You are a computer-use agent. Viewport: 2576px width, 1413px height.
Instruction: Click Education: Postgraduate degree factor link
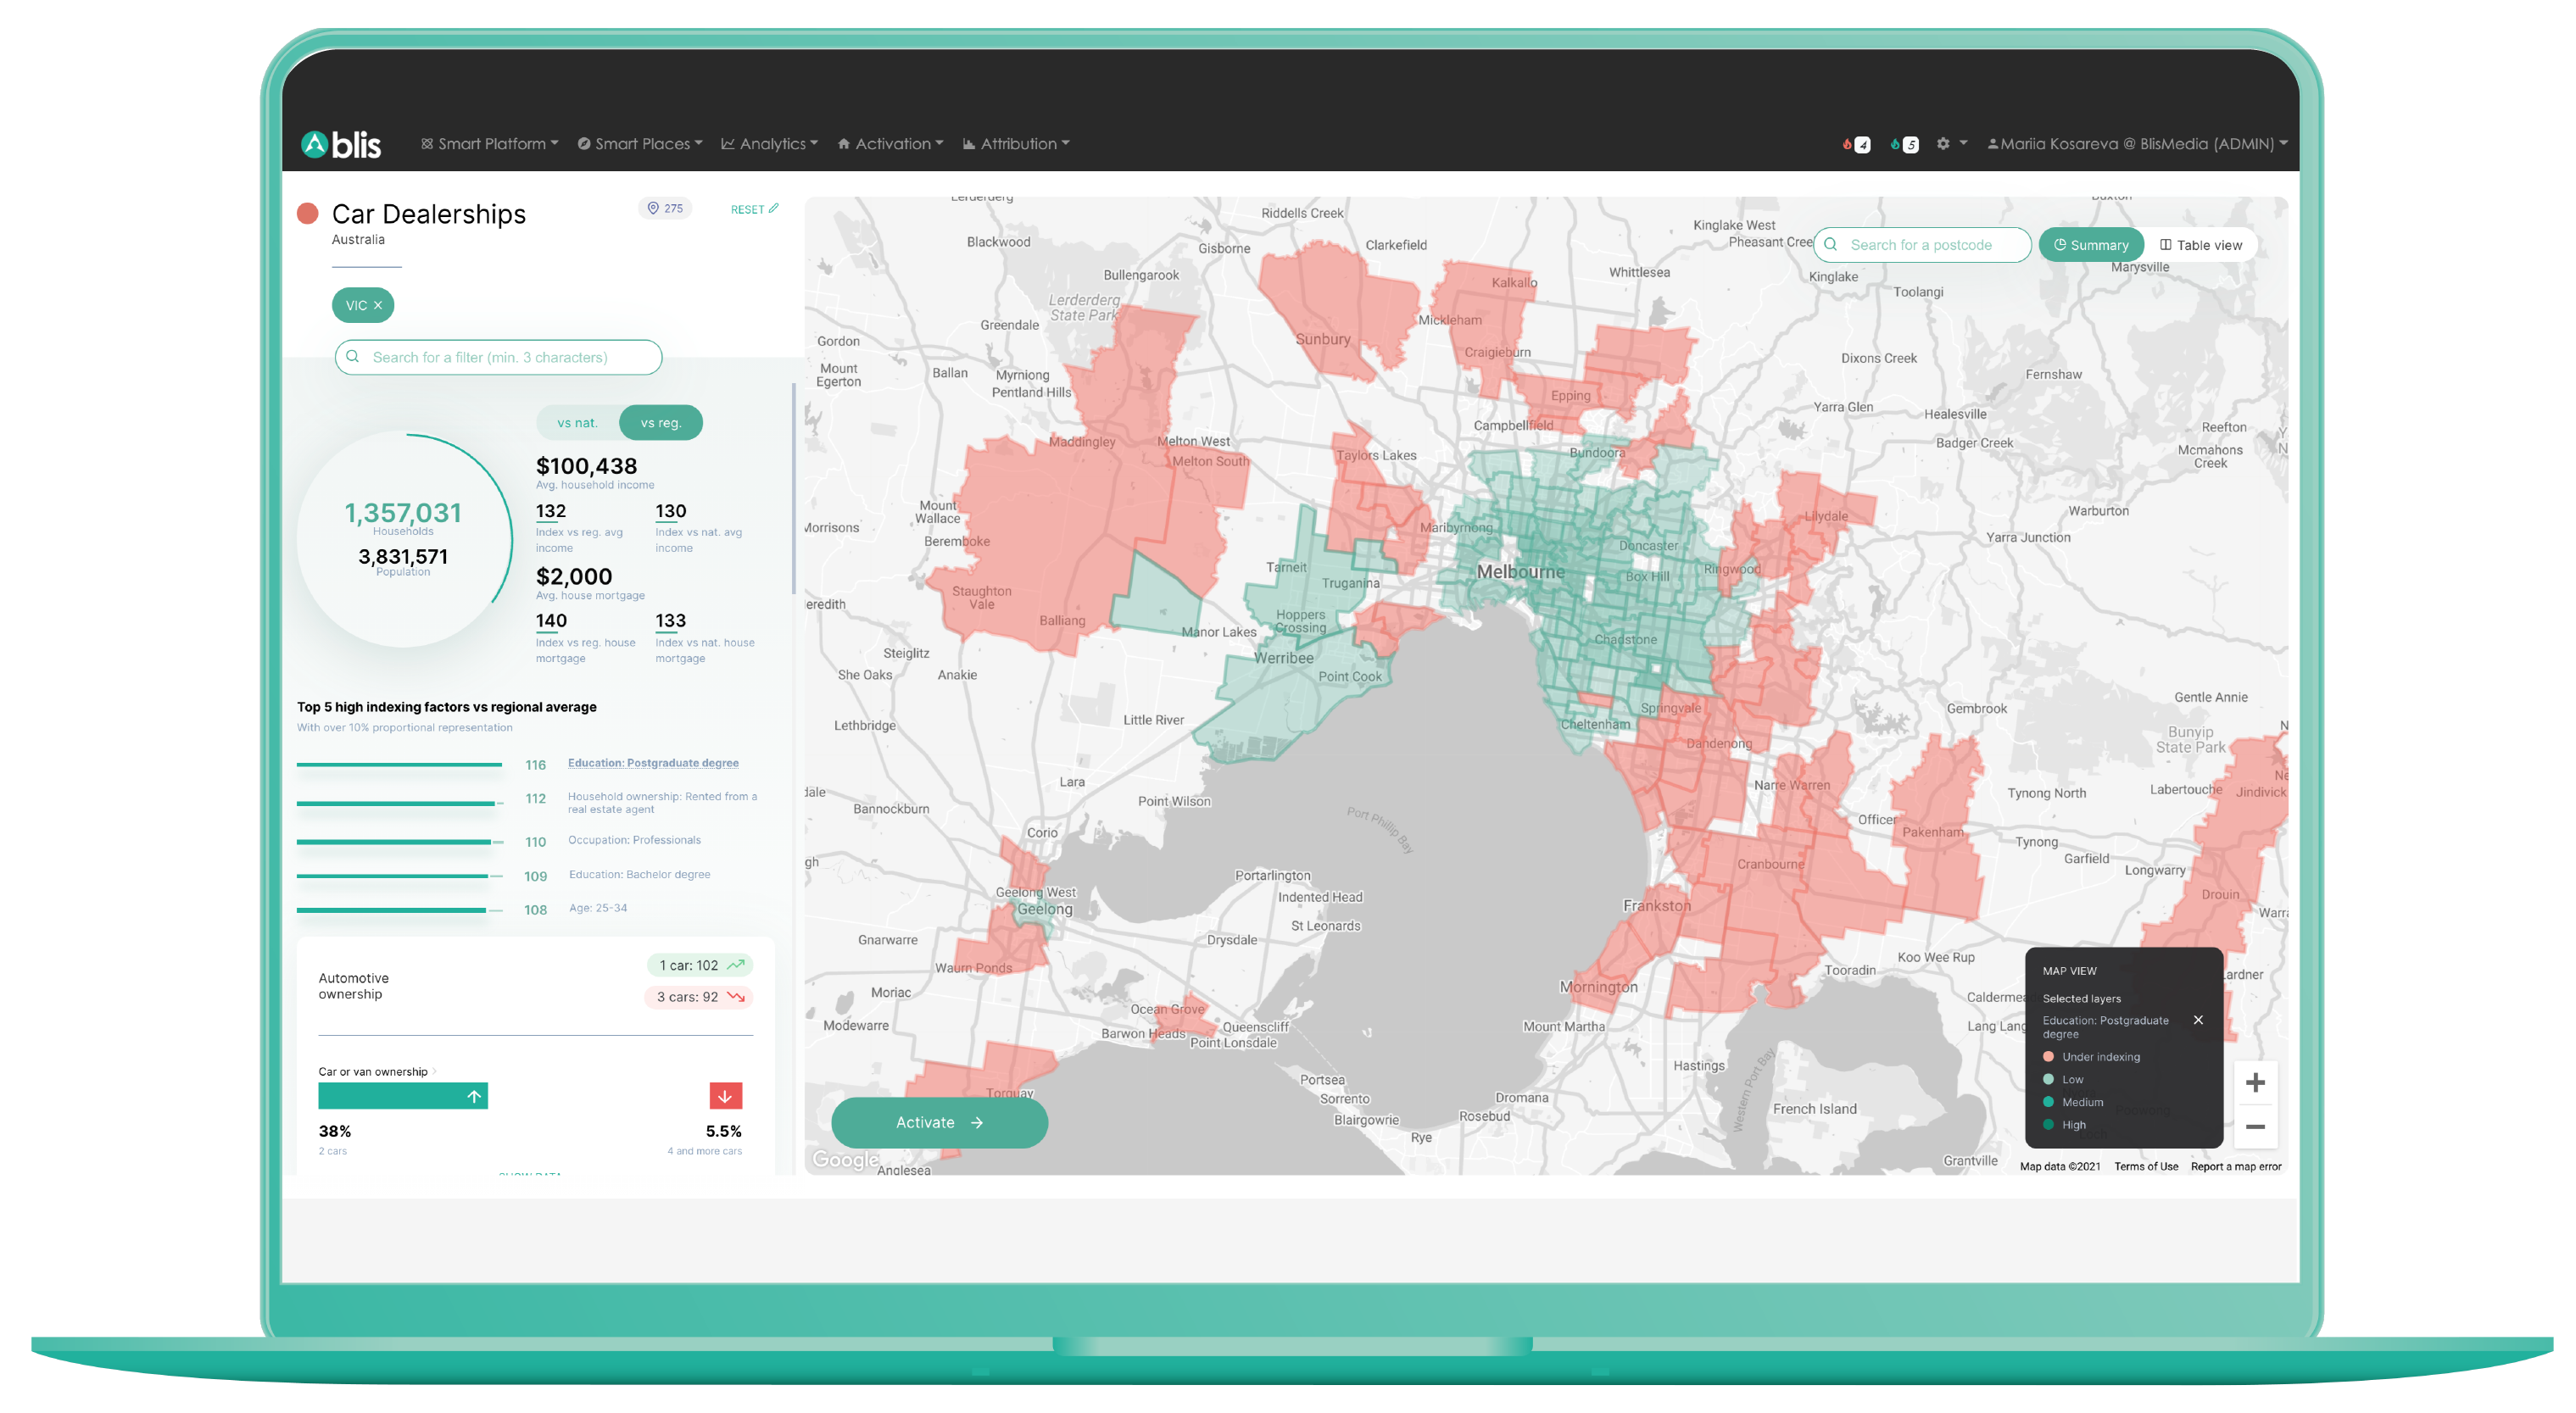(x=653, y=763)
